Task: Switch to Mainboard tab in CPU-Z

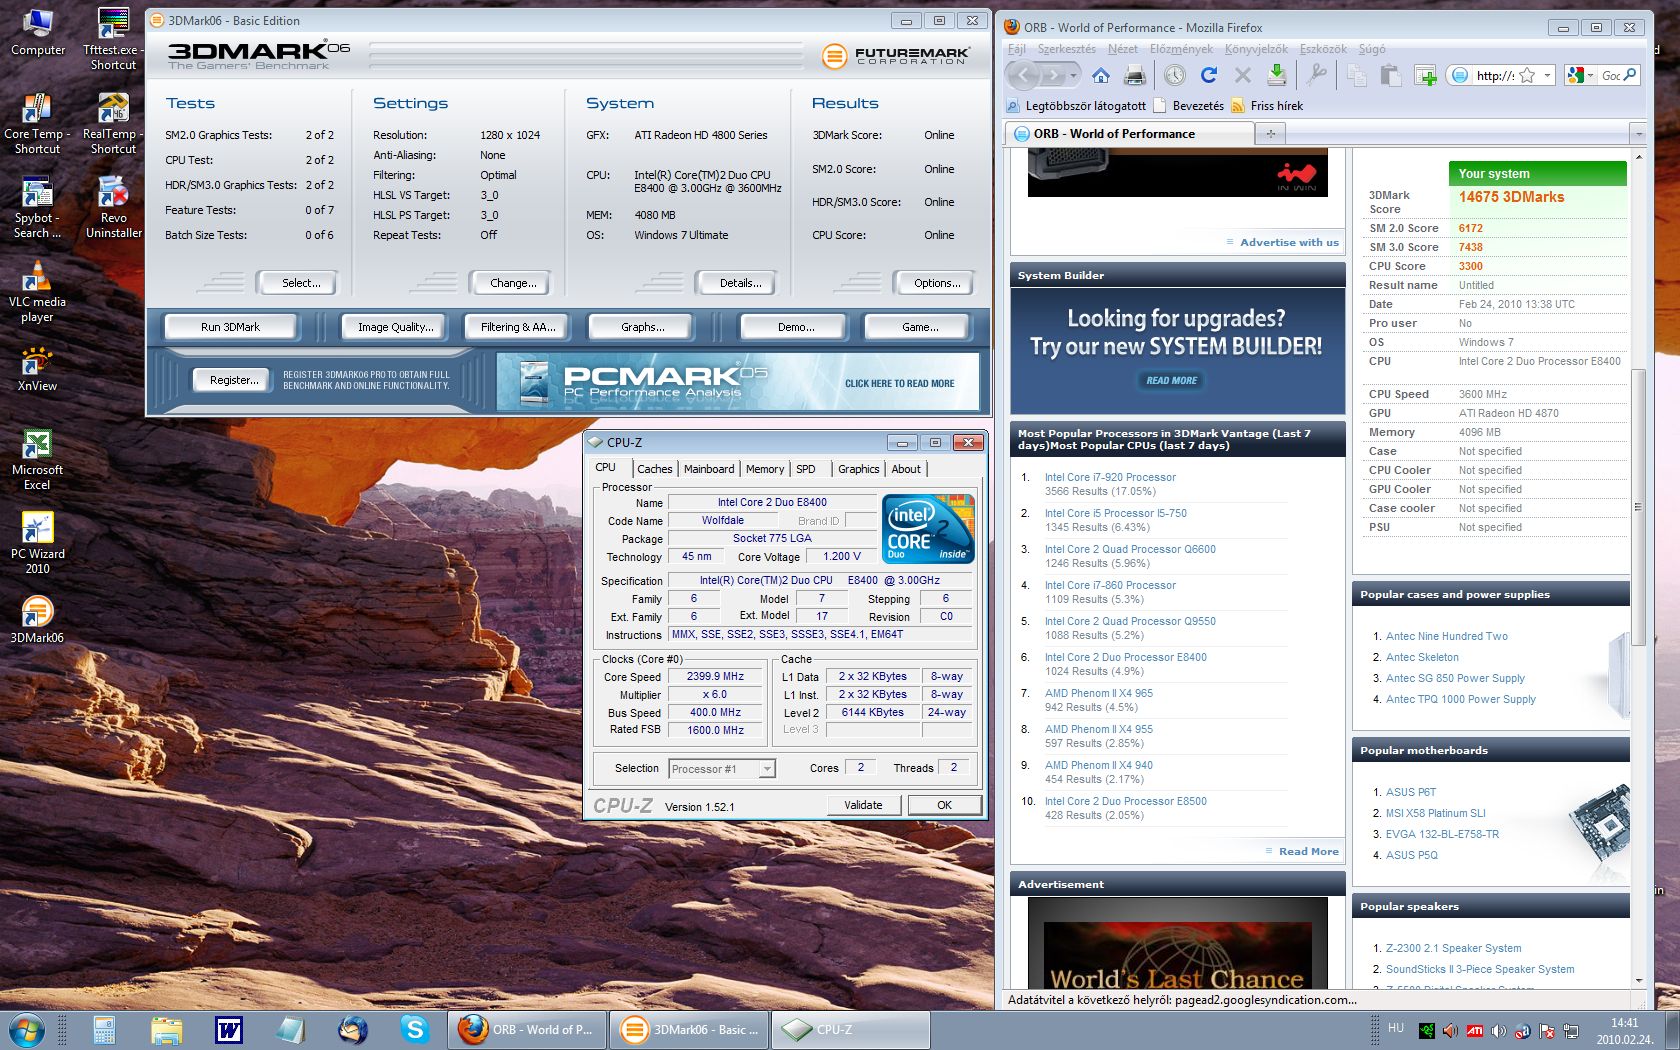Action: click(709, 469)
